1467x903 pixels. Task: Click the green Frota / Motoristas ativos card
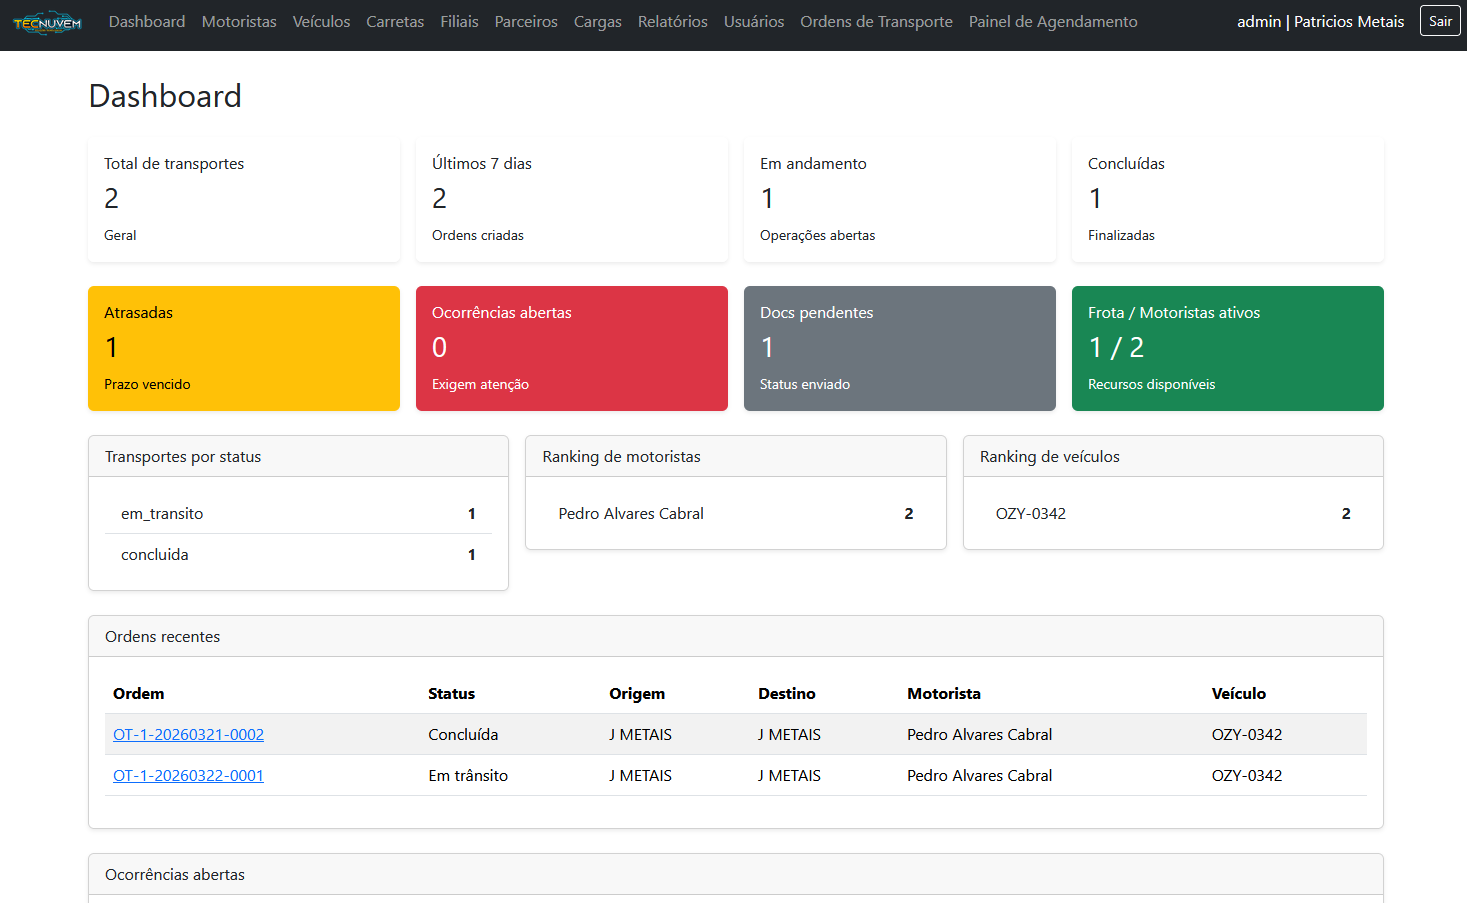1228,348
